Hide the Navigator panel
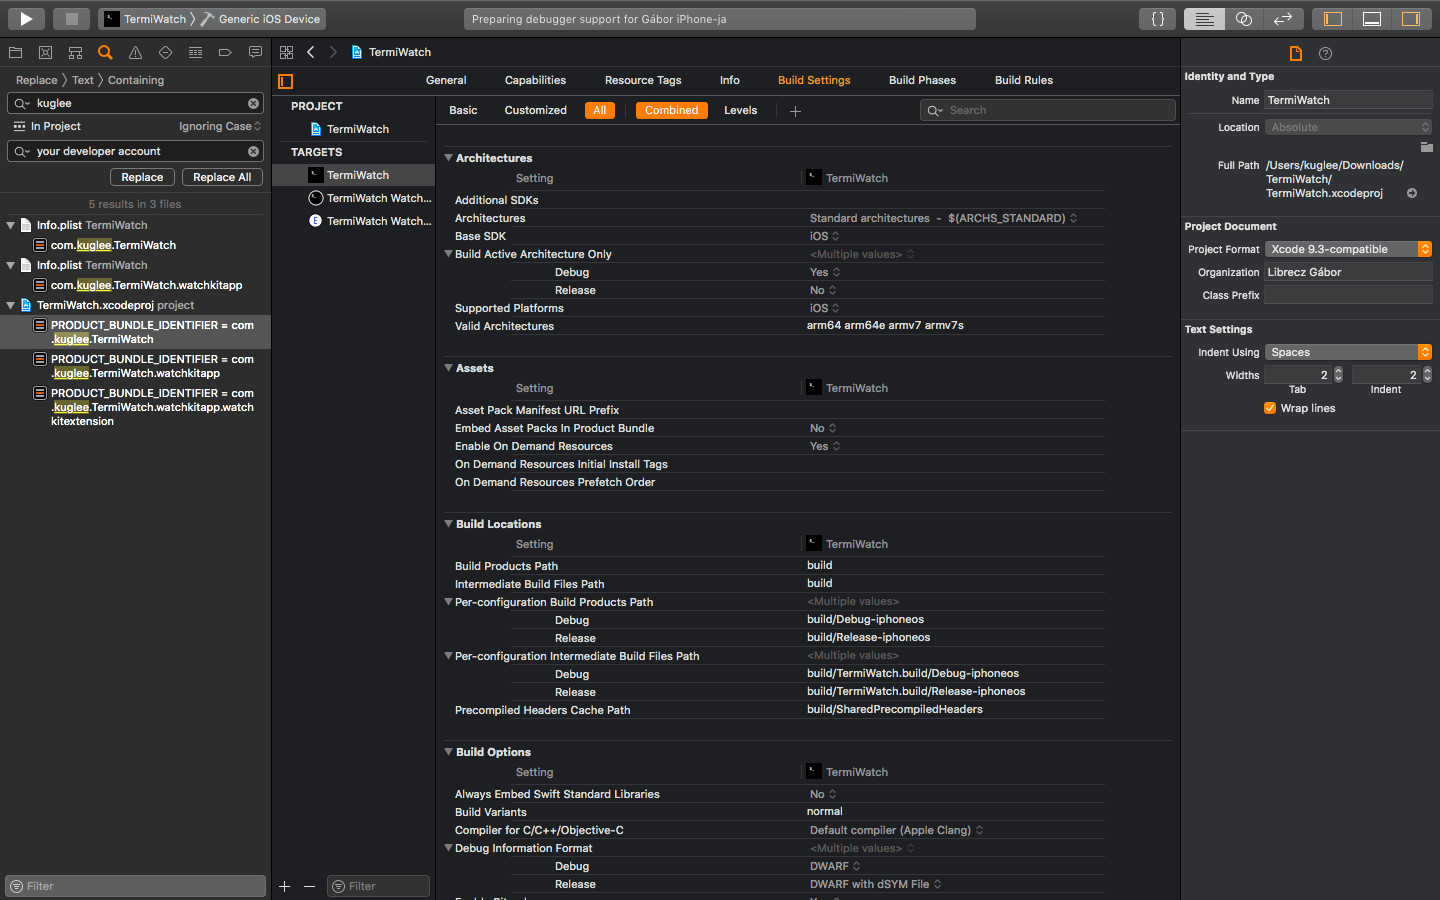The image size is (1440, 900). point(1333,19)
